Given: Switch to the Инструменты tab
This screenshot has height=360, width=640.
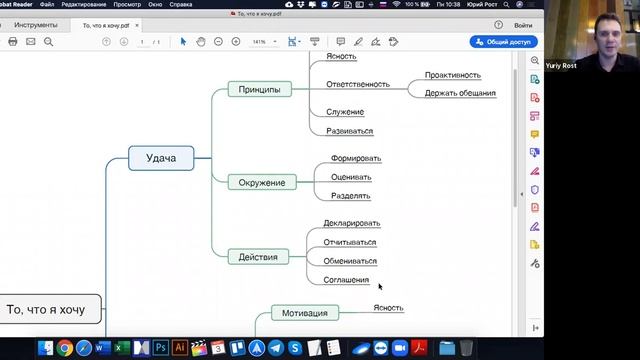Looking at the screenshot, I should coord(36,25).
